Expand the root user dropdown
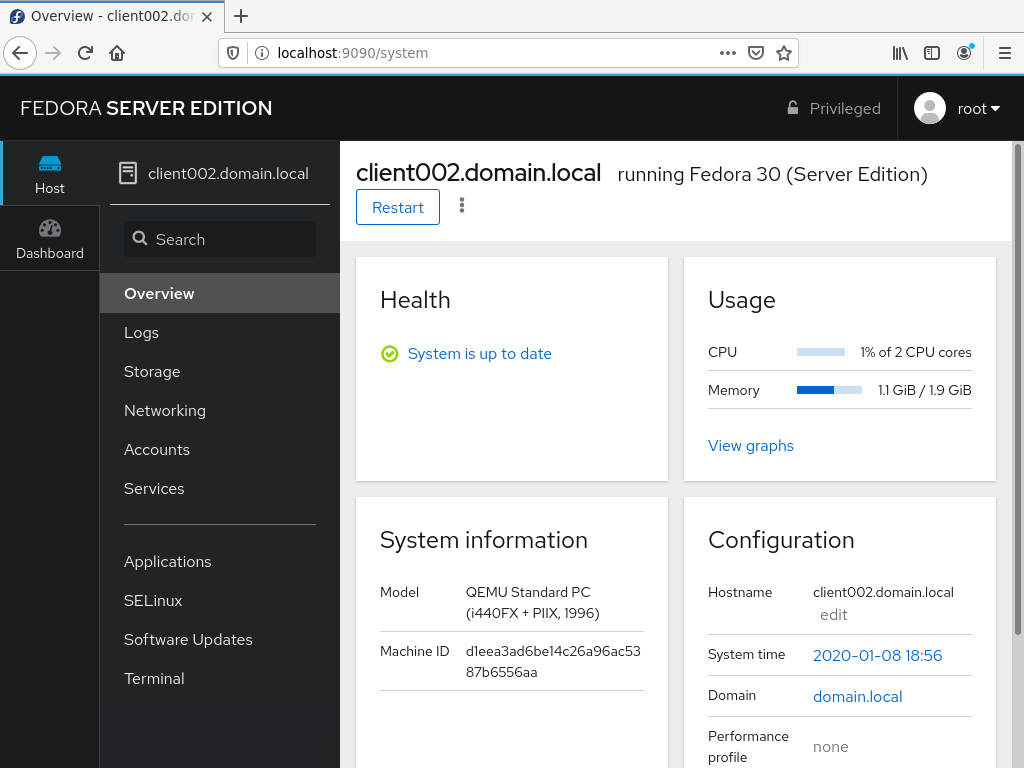This screenshot has height=768, width=1024. coord(978,109)
